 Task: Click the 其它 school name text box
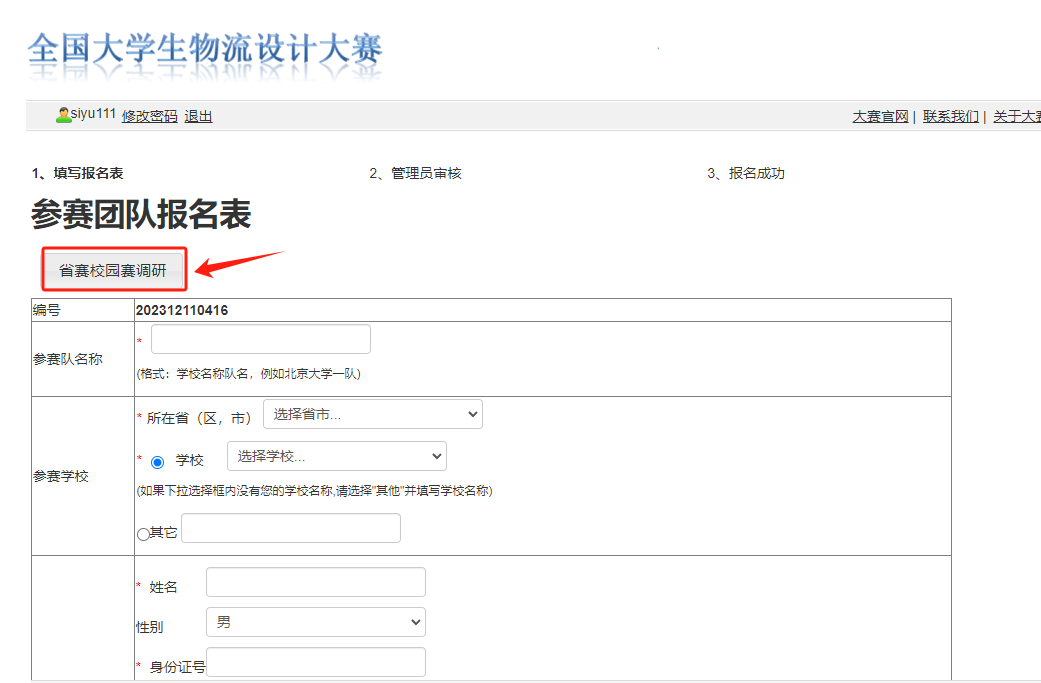coord(290,528)
